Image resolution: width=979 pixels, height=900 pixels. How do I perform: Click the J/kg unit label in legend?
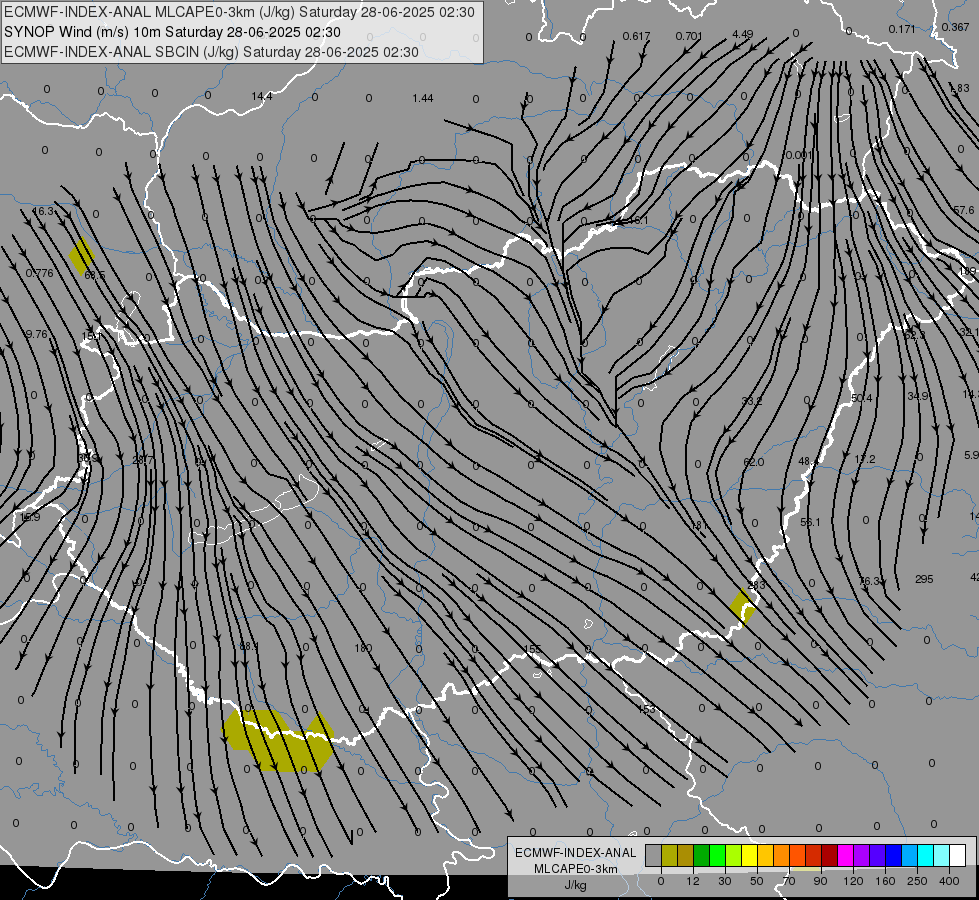[x=575, y=885]
